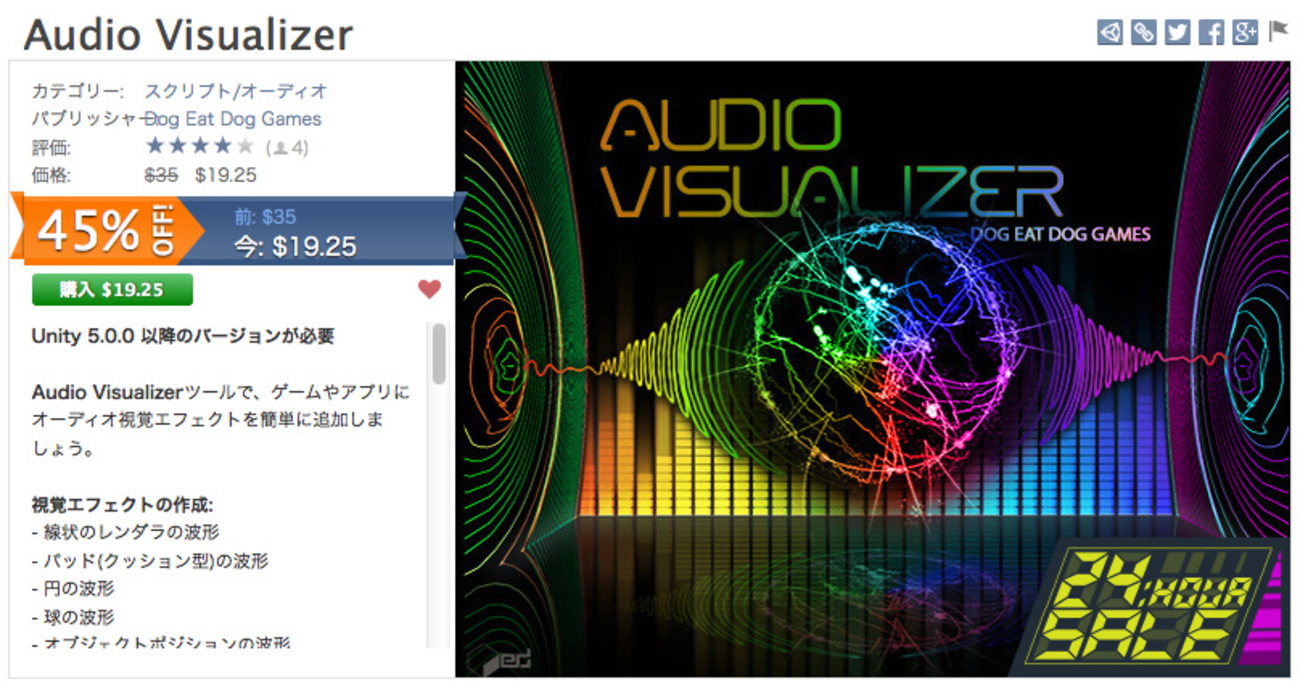Open the Dog Eat Dog Games publisher page
1300x687 pixels.
tap(233, 119)
